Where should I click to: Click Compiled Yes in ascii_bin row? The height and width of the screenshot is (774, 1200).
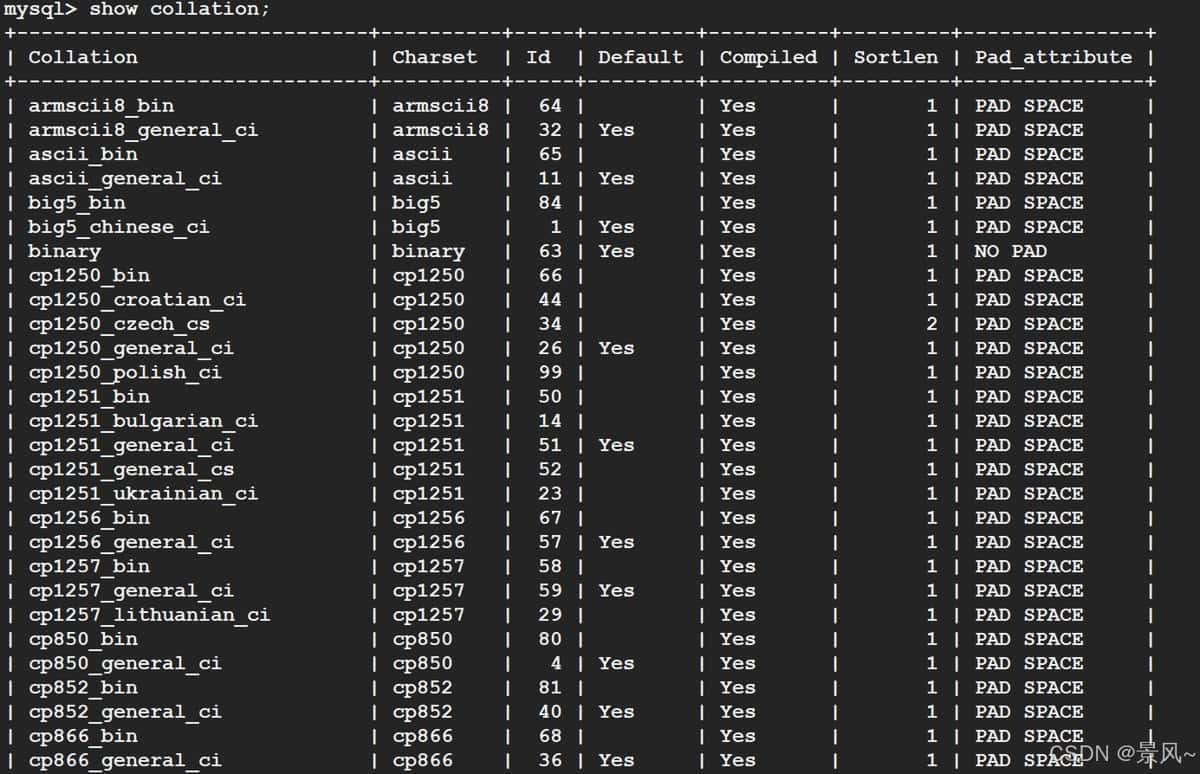point(738,154)
